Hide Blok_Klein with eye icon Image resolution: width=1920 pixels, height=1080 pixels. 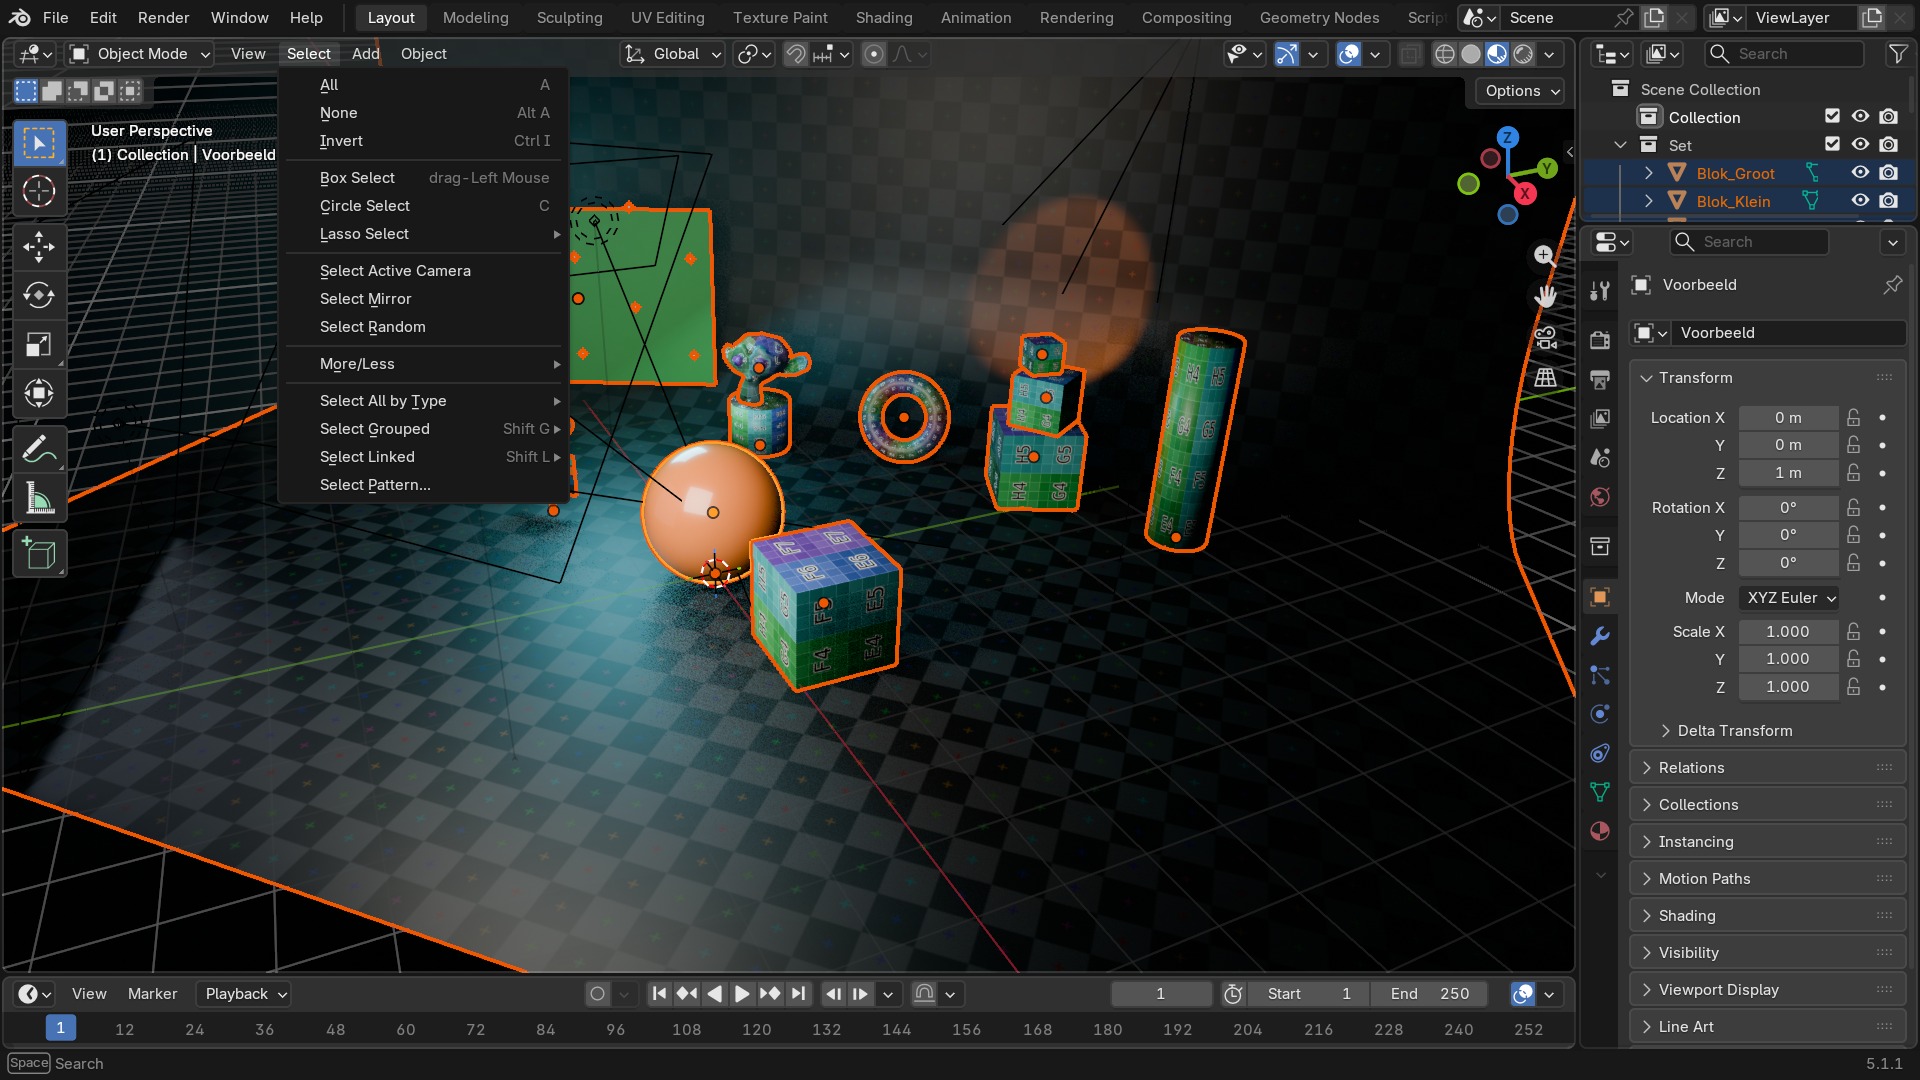[1860, 201]
